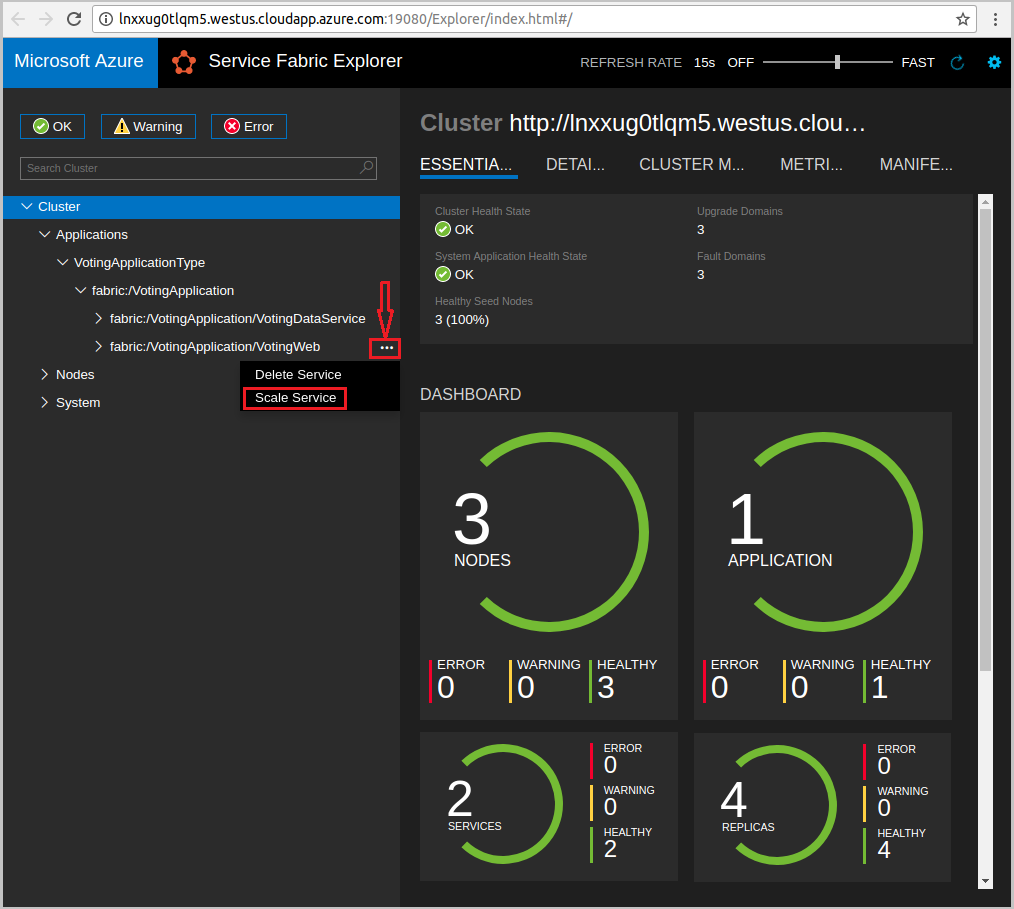Choose Scale Service from context menu
Image resolution: width=1014 pixels, height=909 pixels.
(x=295, y=398)
